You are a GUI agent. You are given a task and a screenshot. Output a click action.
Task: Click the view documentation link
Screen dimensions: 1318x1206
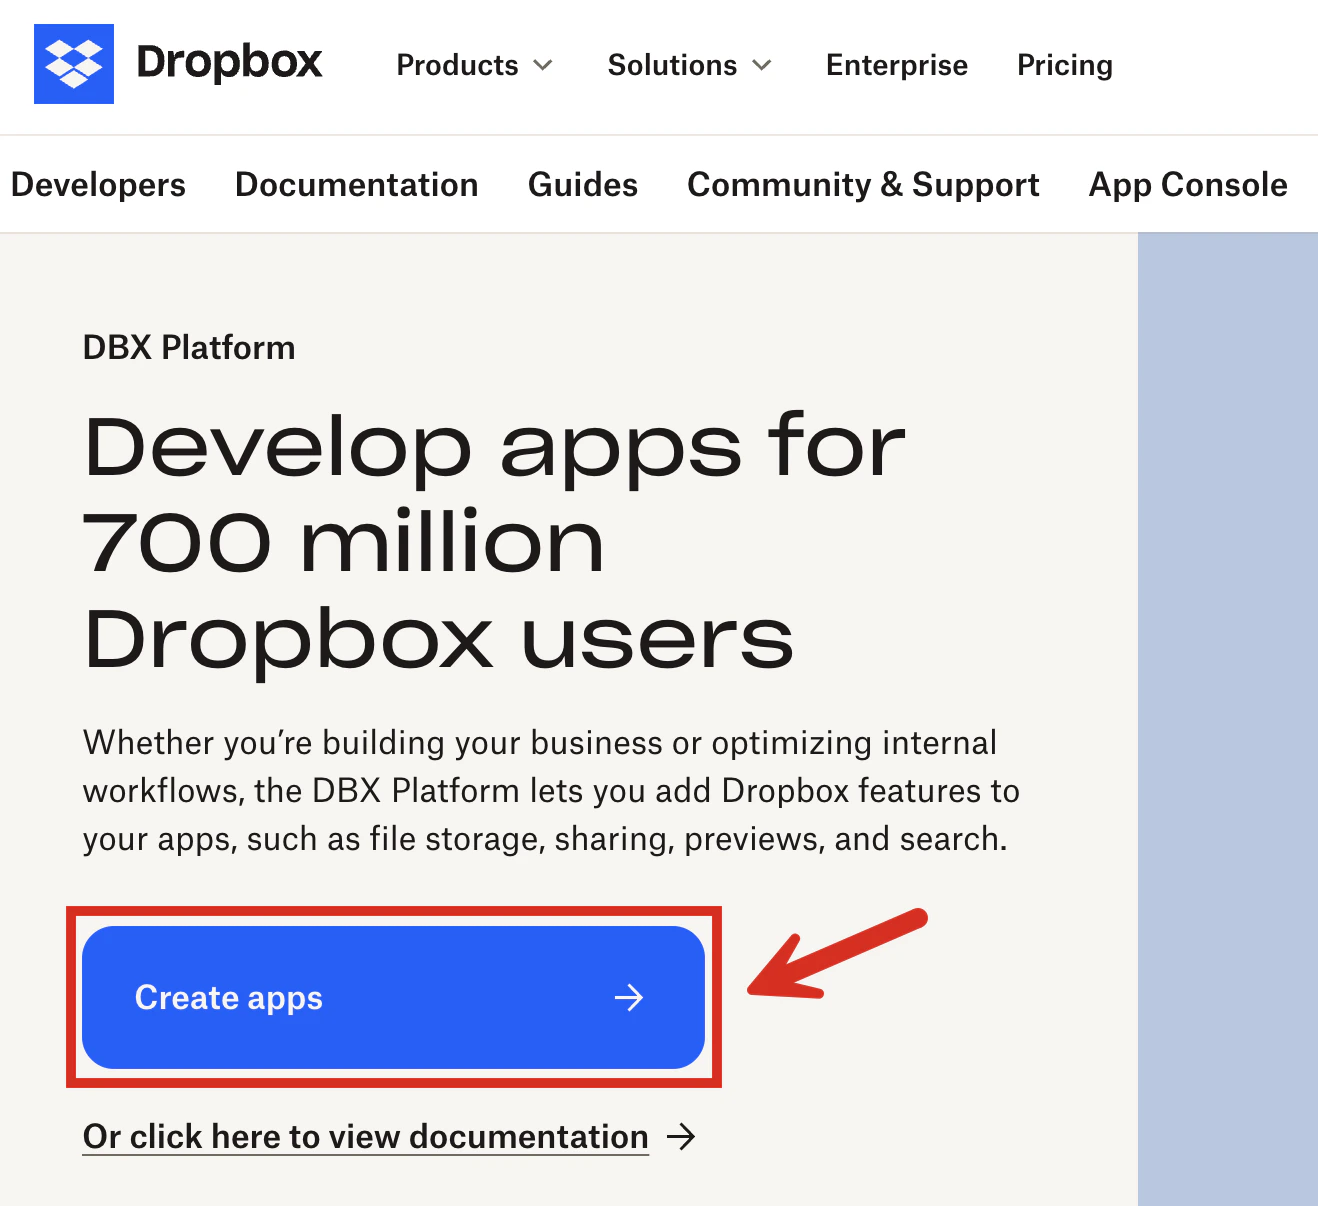[x=365, y=1137]
